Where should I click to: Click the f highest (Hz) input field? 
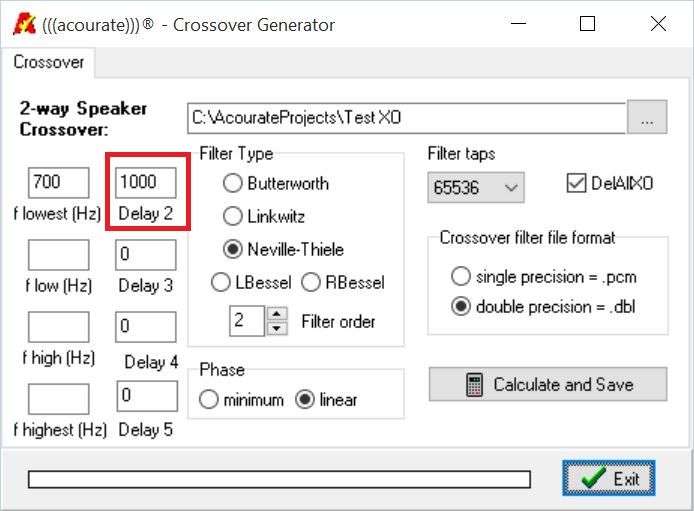58,399
